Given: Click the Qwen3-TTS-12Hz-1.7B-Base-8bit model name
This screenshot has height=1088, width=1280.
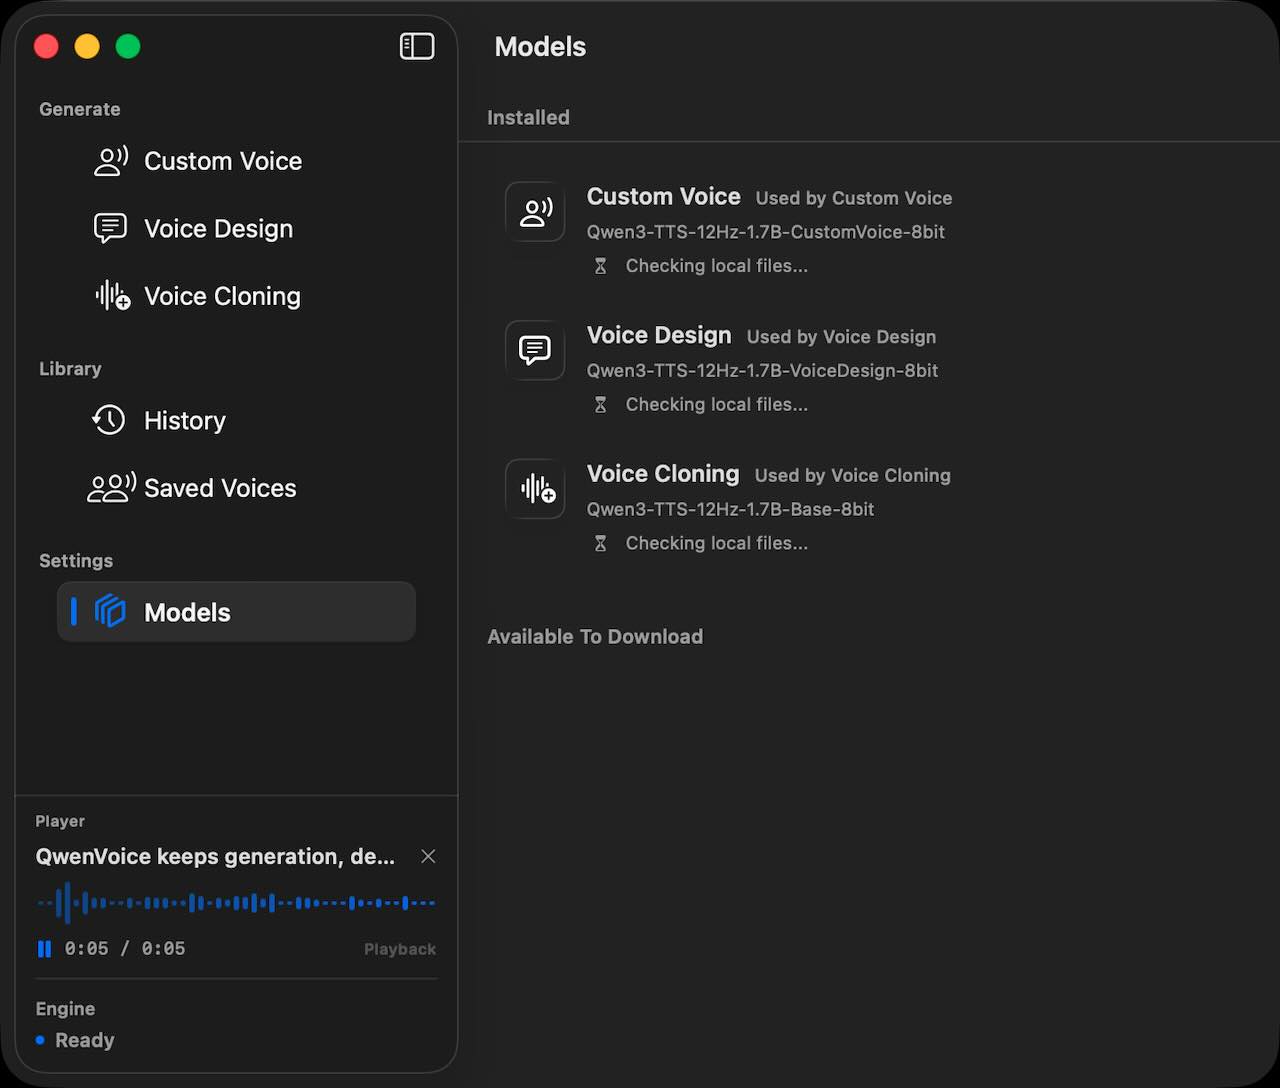Looking at the screenshot, I should coord(730,509).
